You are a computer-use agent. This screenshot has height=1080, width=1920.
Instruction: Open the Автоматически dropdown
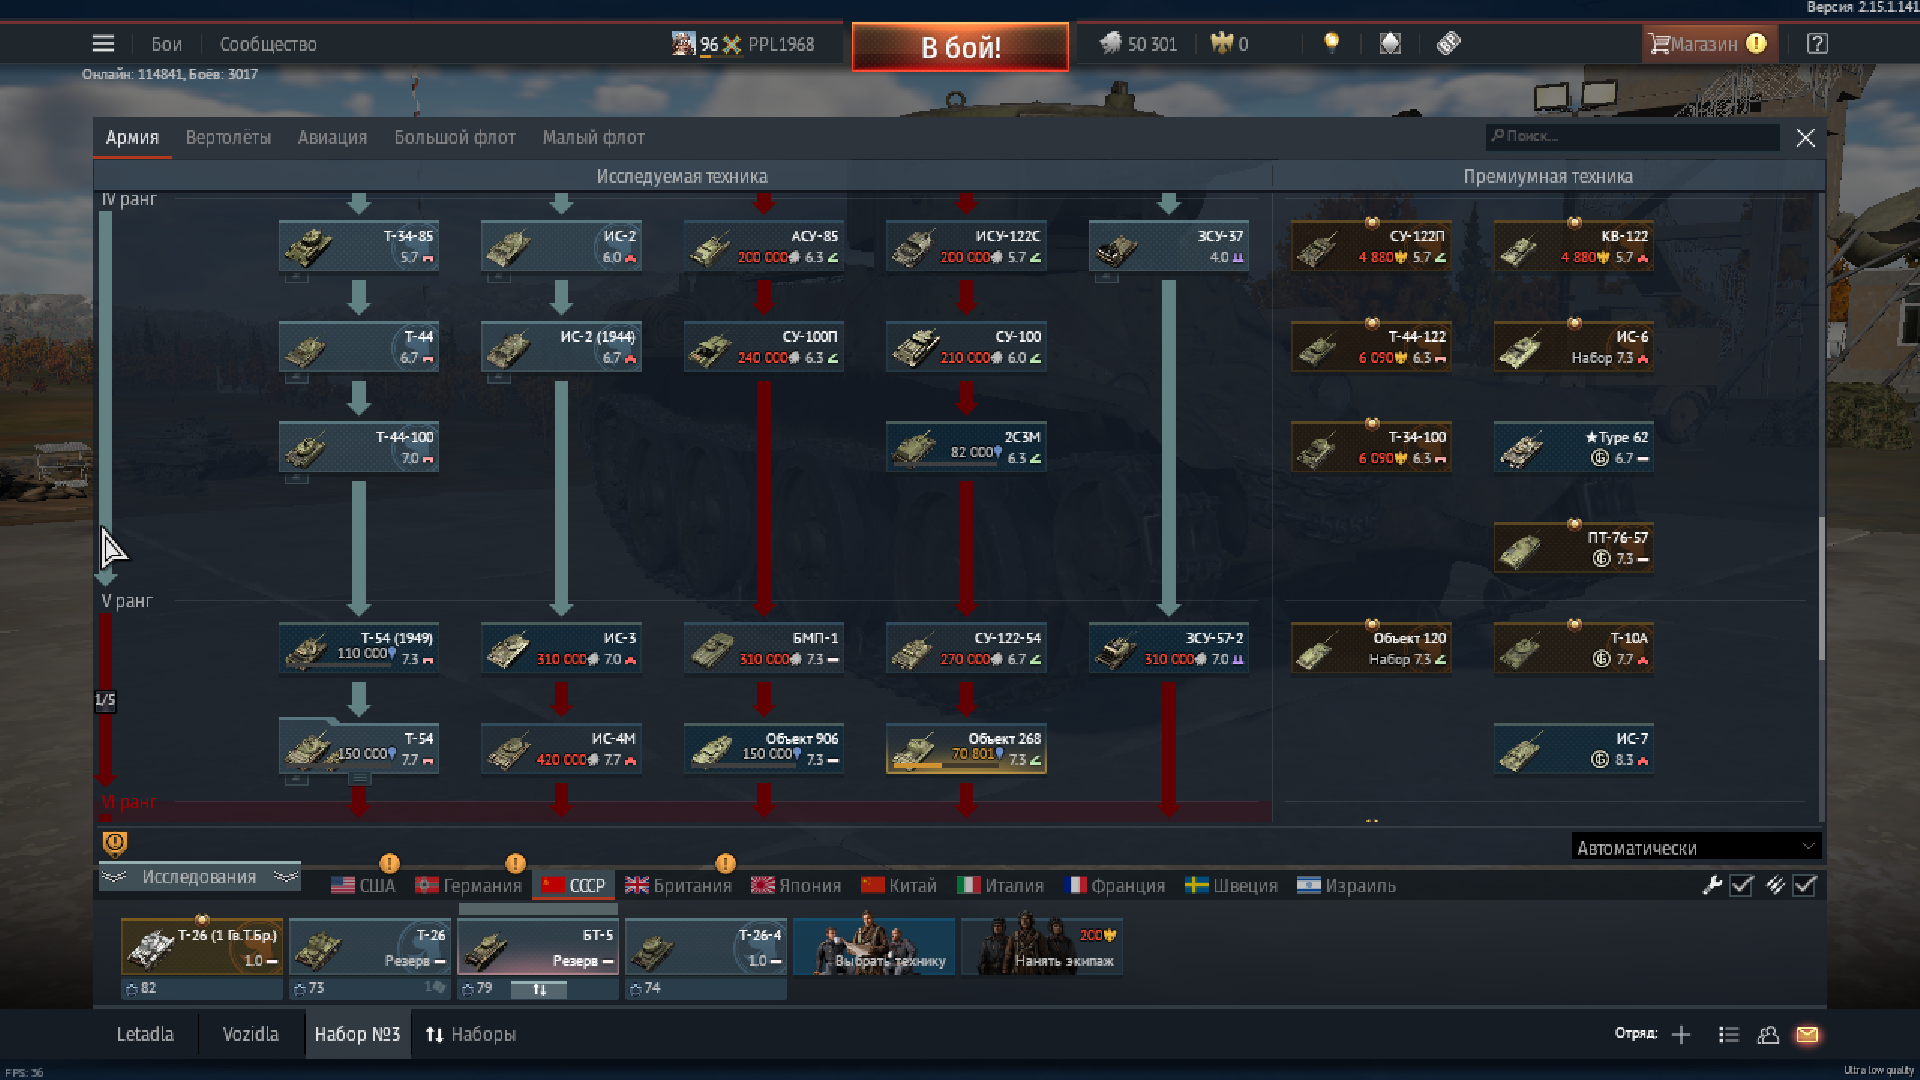coord(1696,847)
